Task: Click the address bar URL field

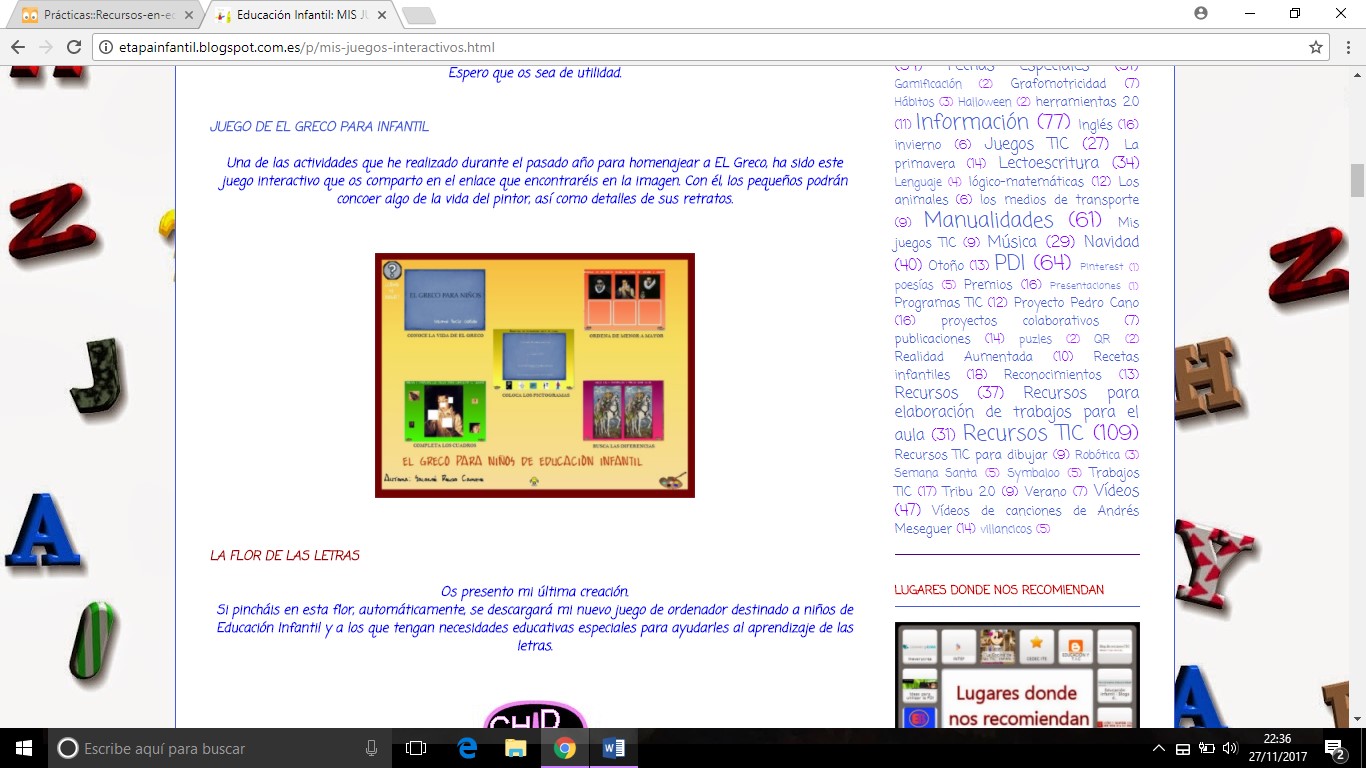Action: pyautogui.click(x=700, y=47)
